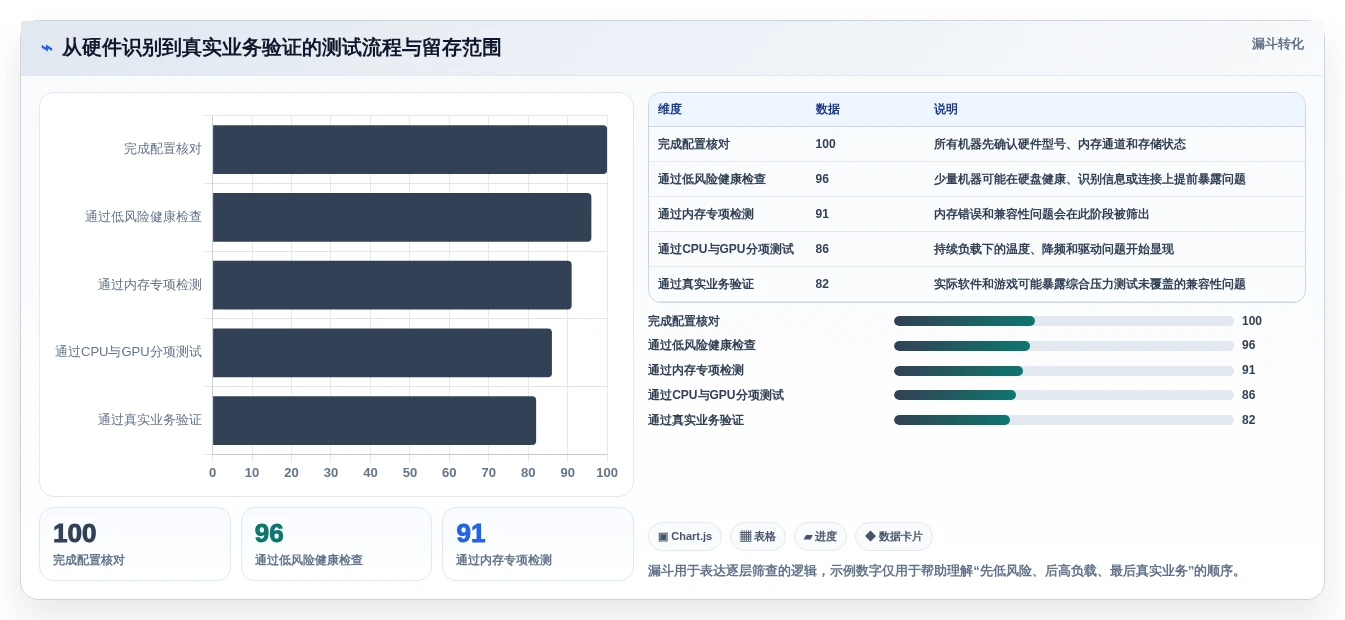The width and height of the screenshot is (1345, 620).
Task: Click description 实际软件和游戏可能暴露
Action: 1090,284
